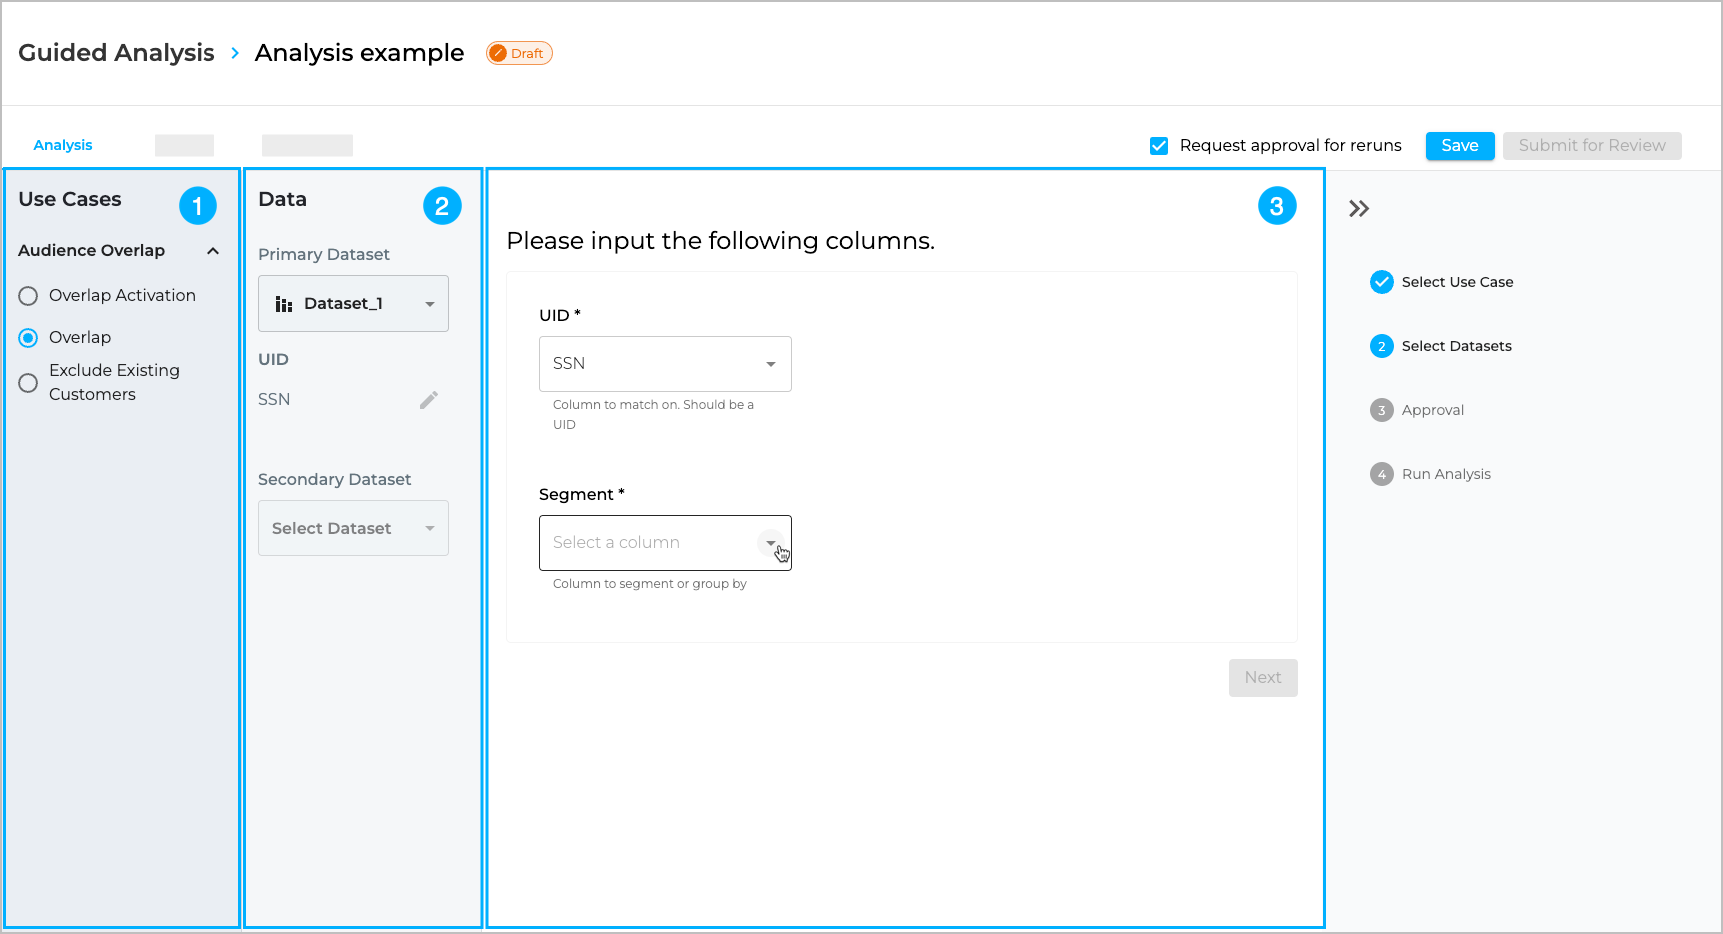Click the step 2 Select Datasets circle

point(1381,346)
